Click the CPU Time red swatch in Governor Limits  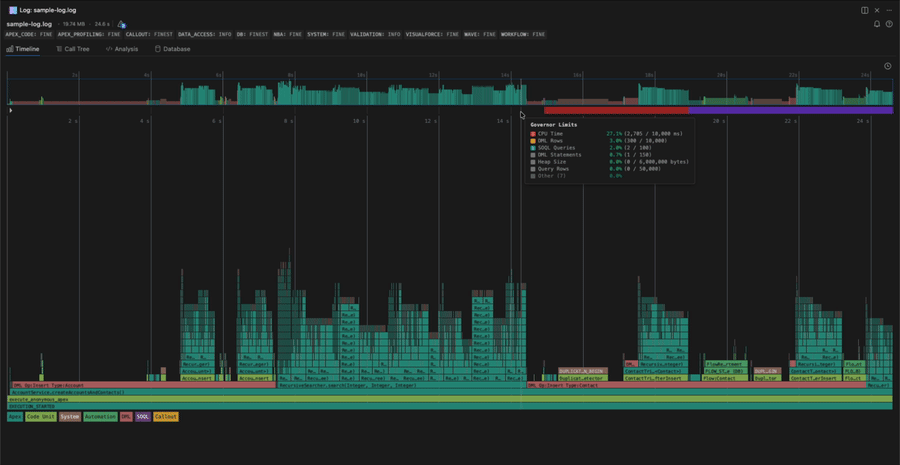(x=533, y=134)
